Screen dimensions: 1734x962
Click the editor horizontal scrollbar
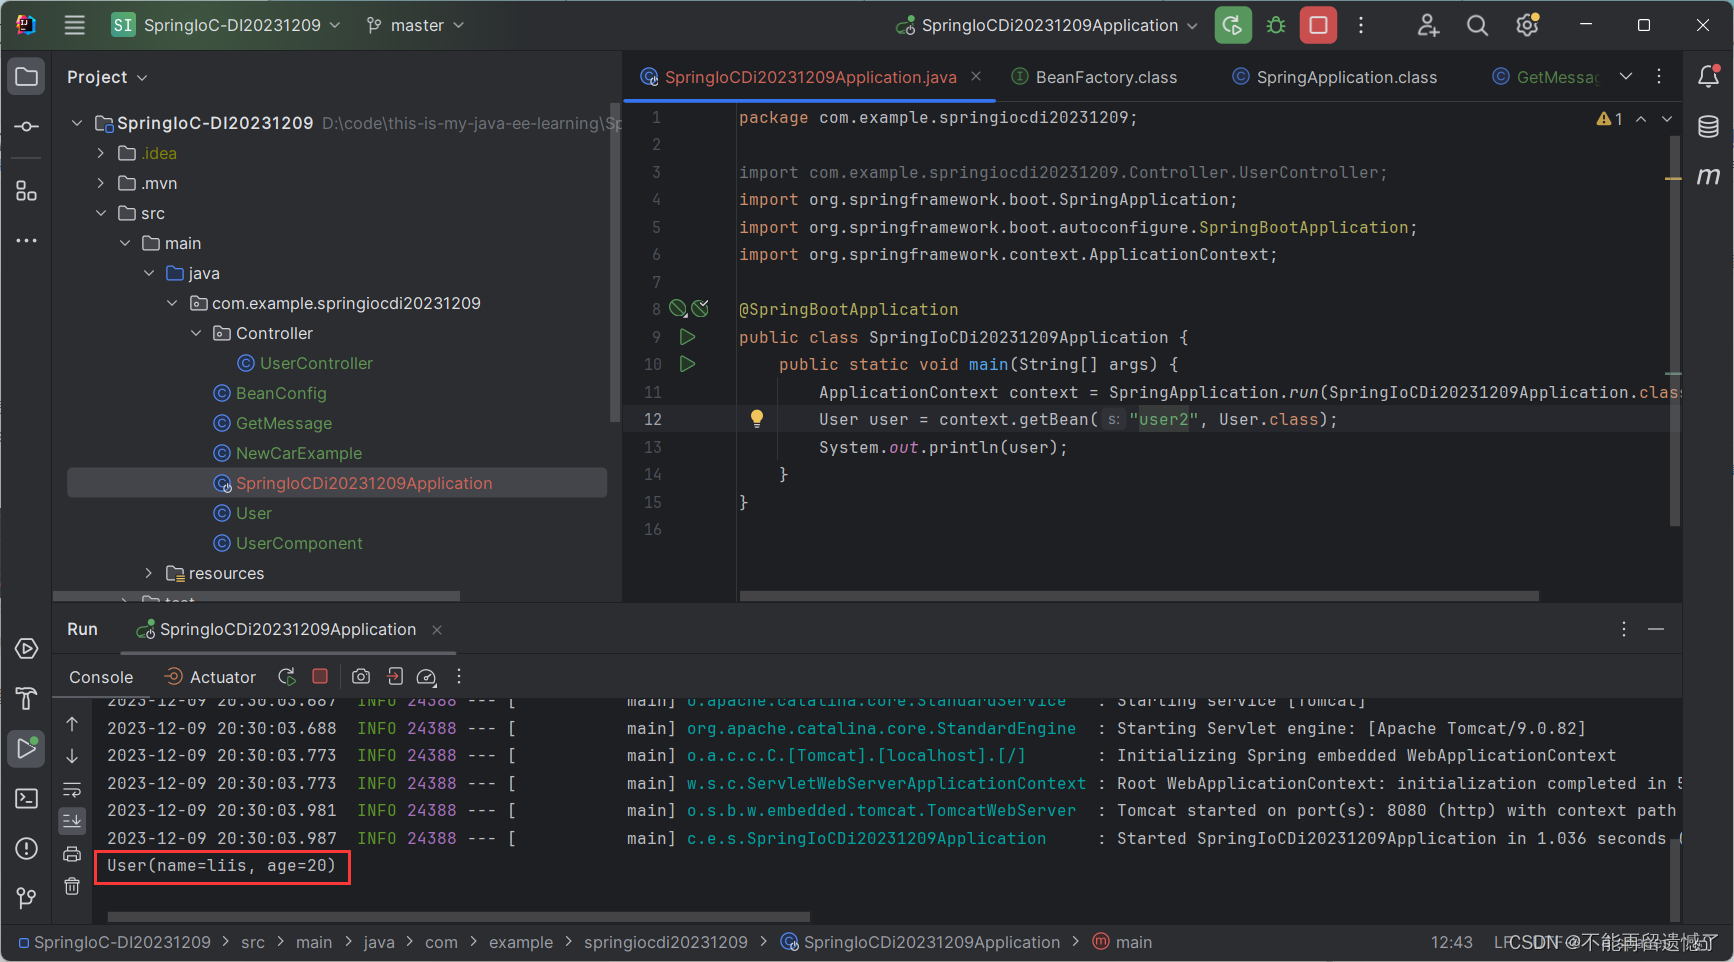point(1139,596)
